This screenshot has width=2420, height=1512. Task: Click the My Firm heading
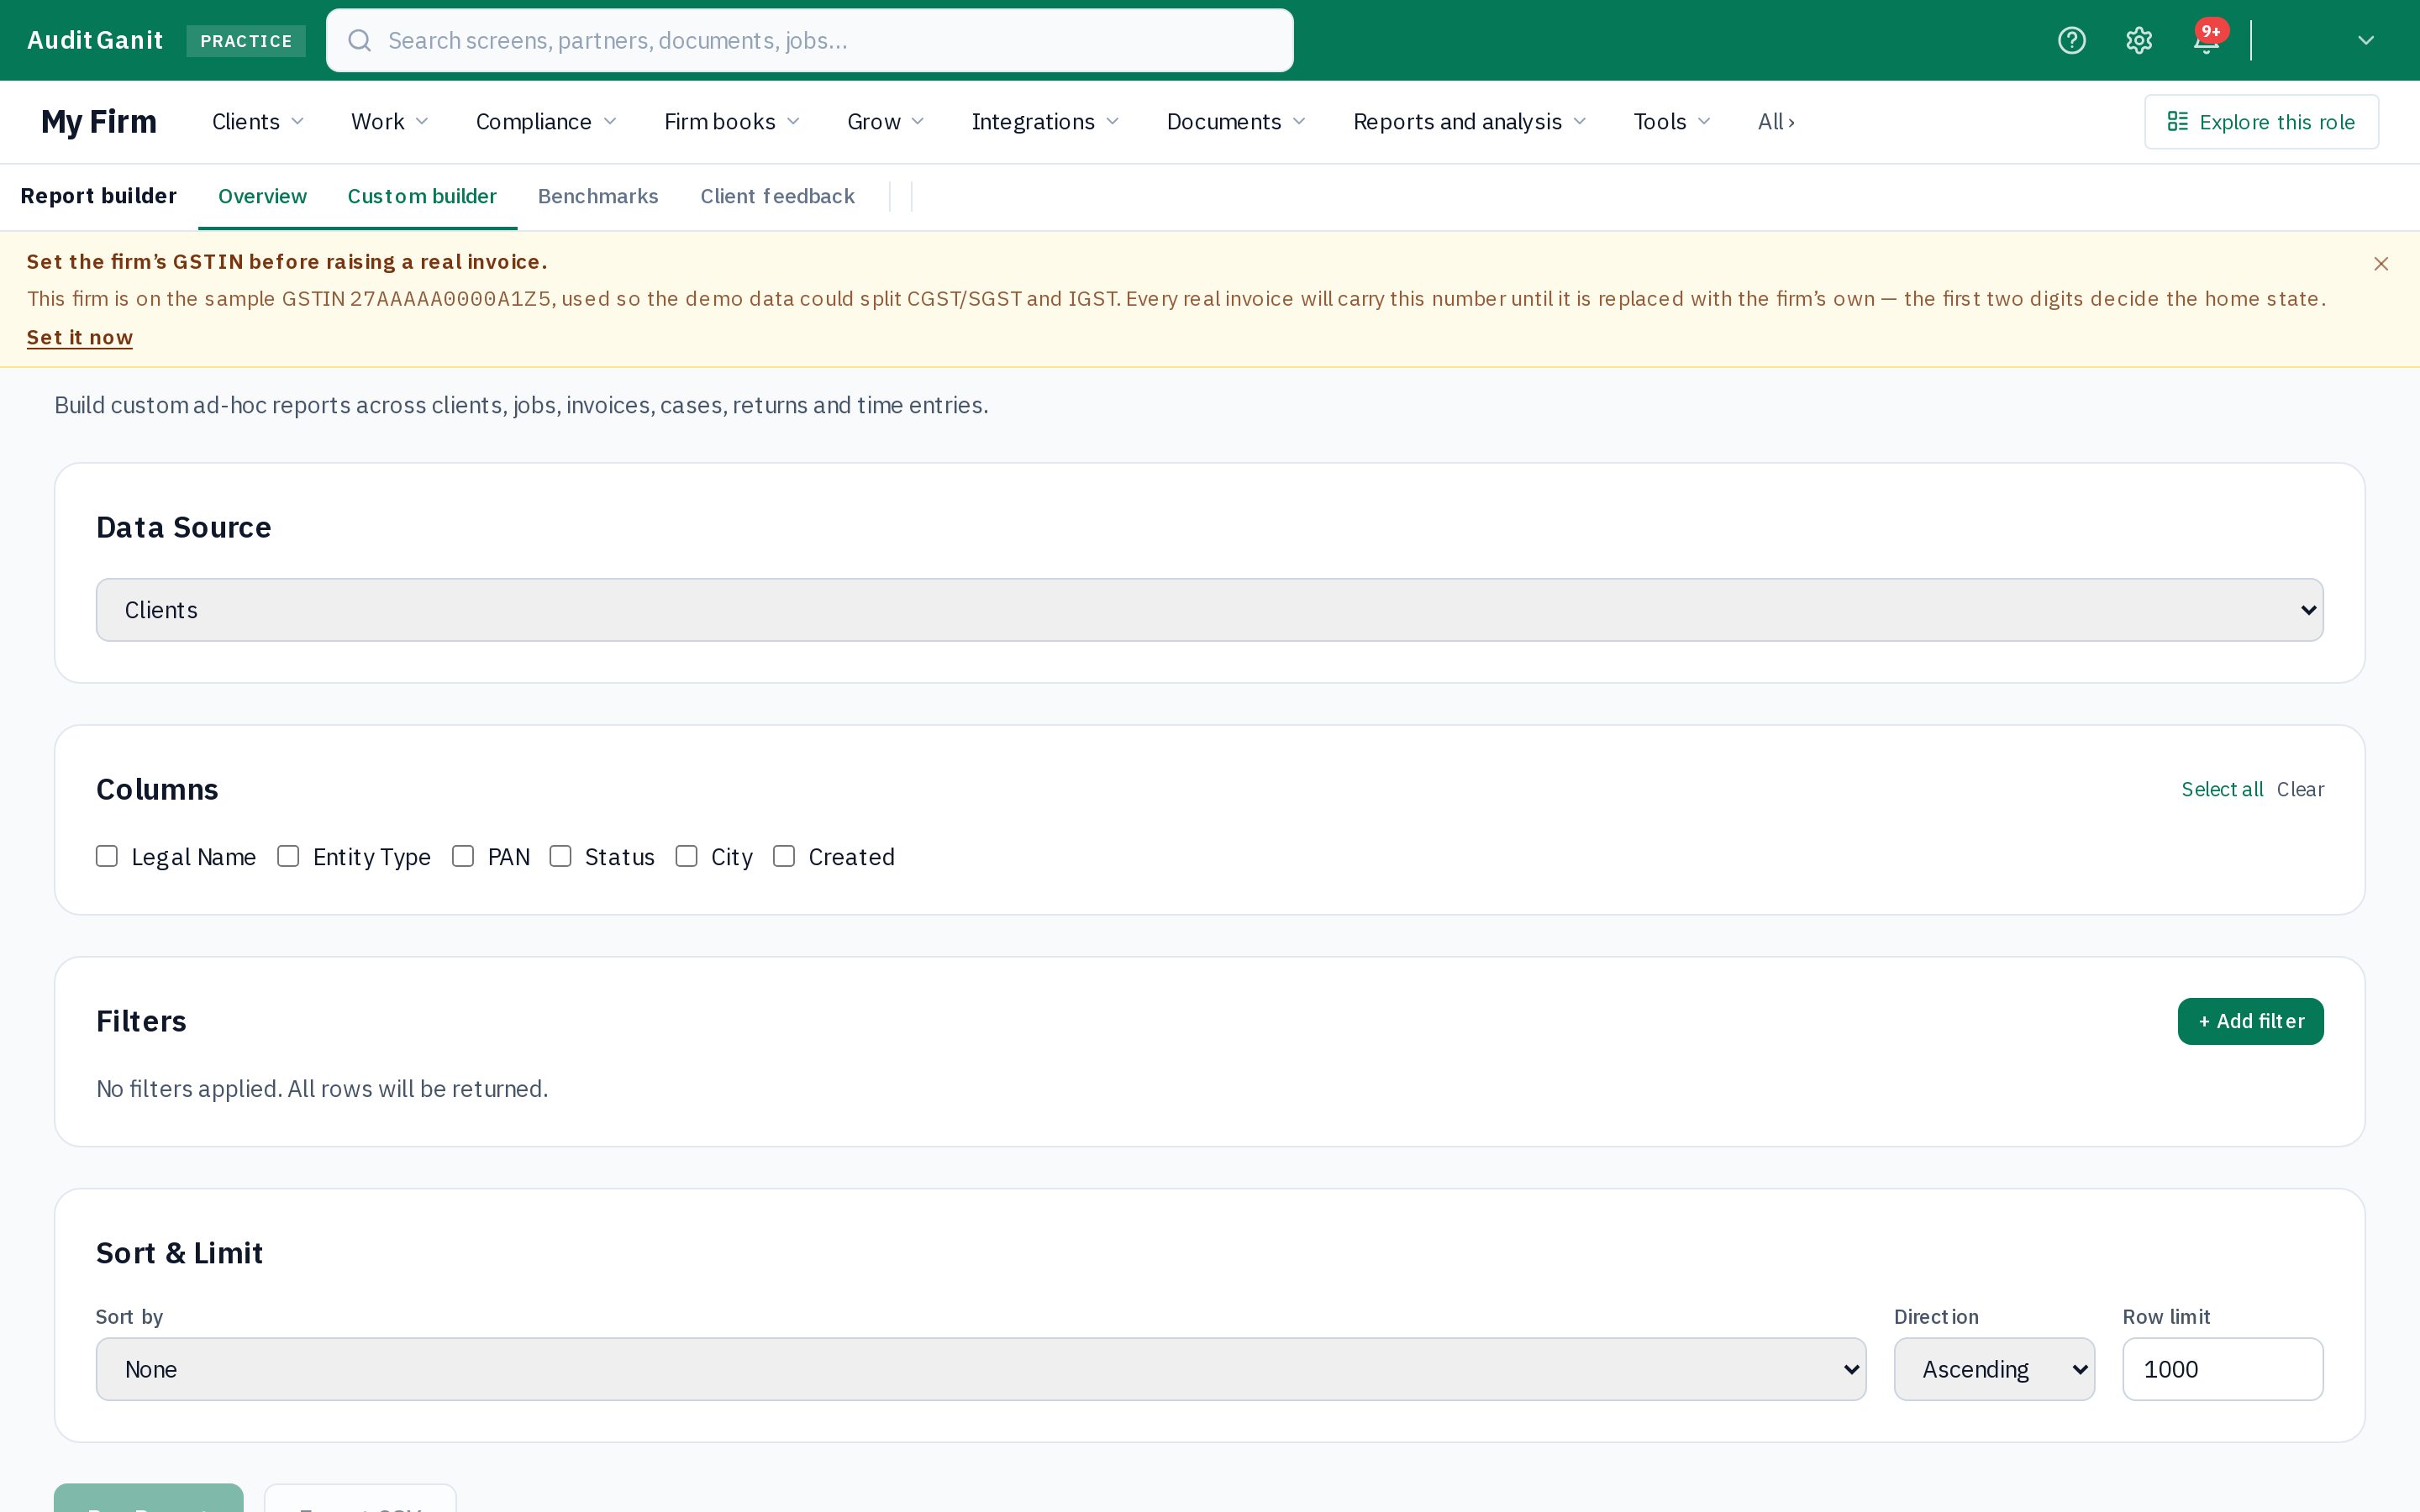[99, 122]
